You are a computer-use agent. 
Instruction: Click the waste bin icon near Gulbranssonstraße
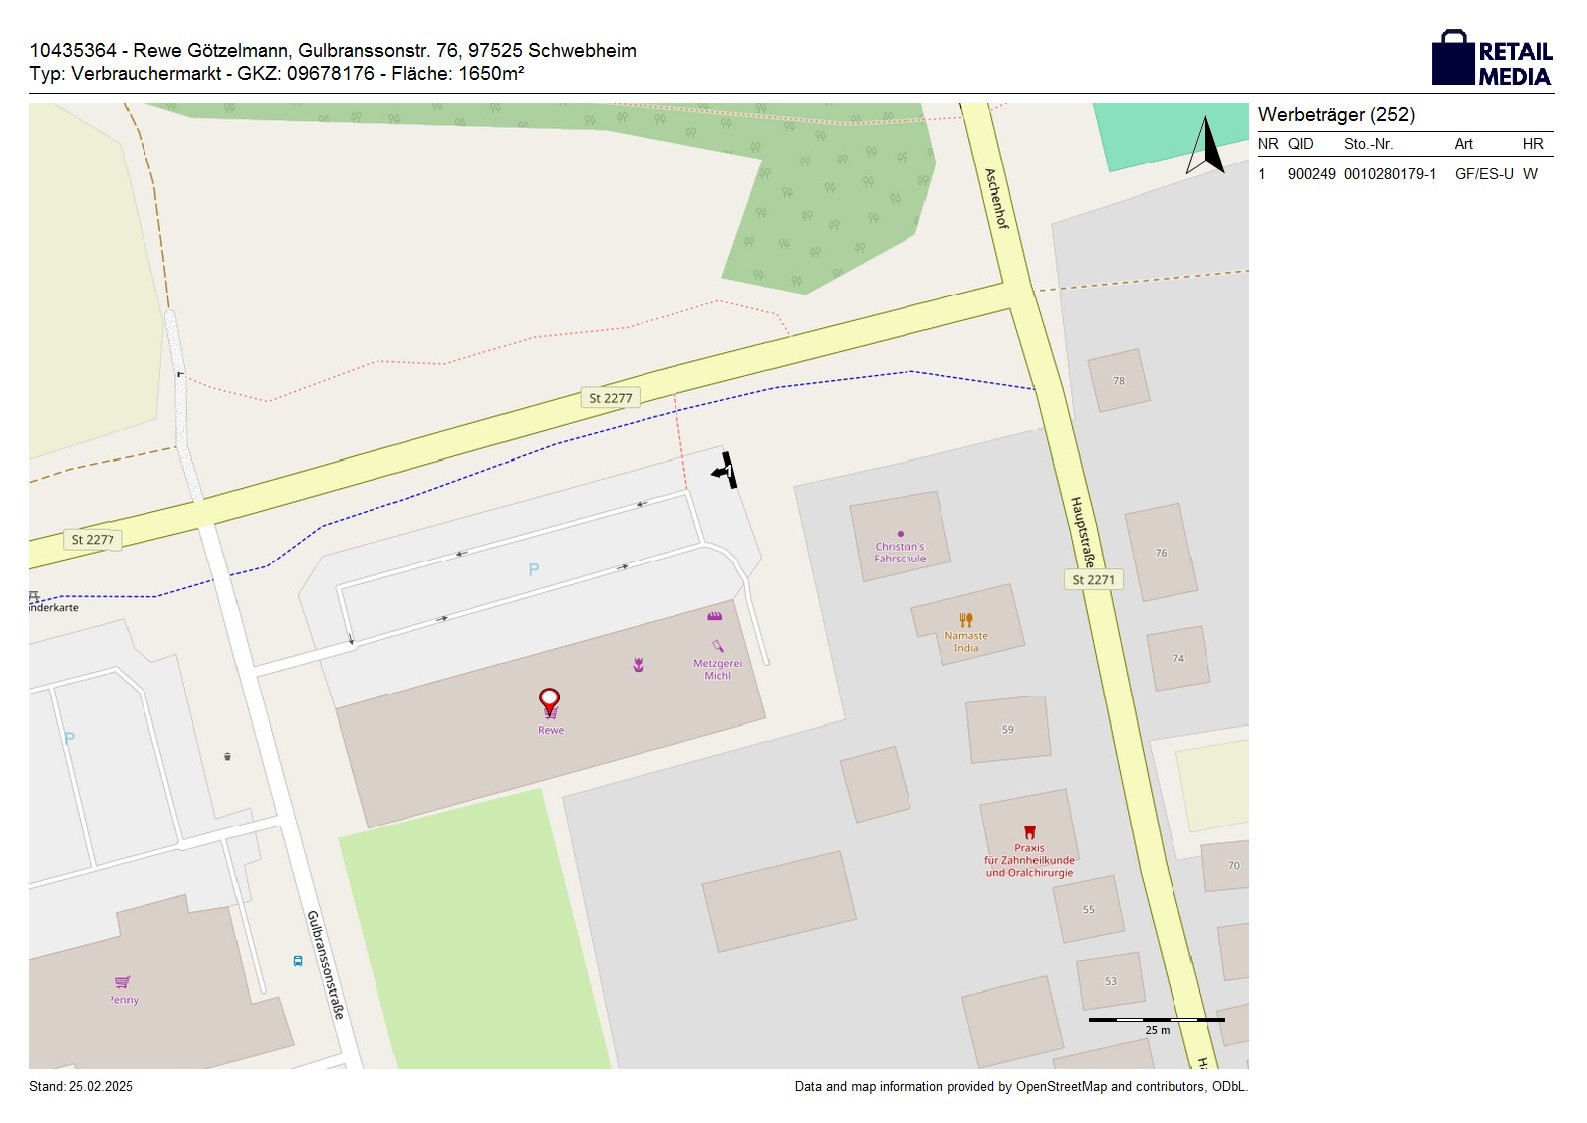coord(227,756)
